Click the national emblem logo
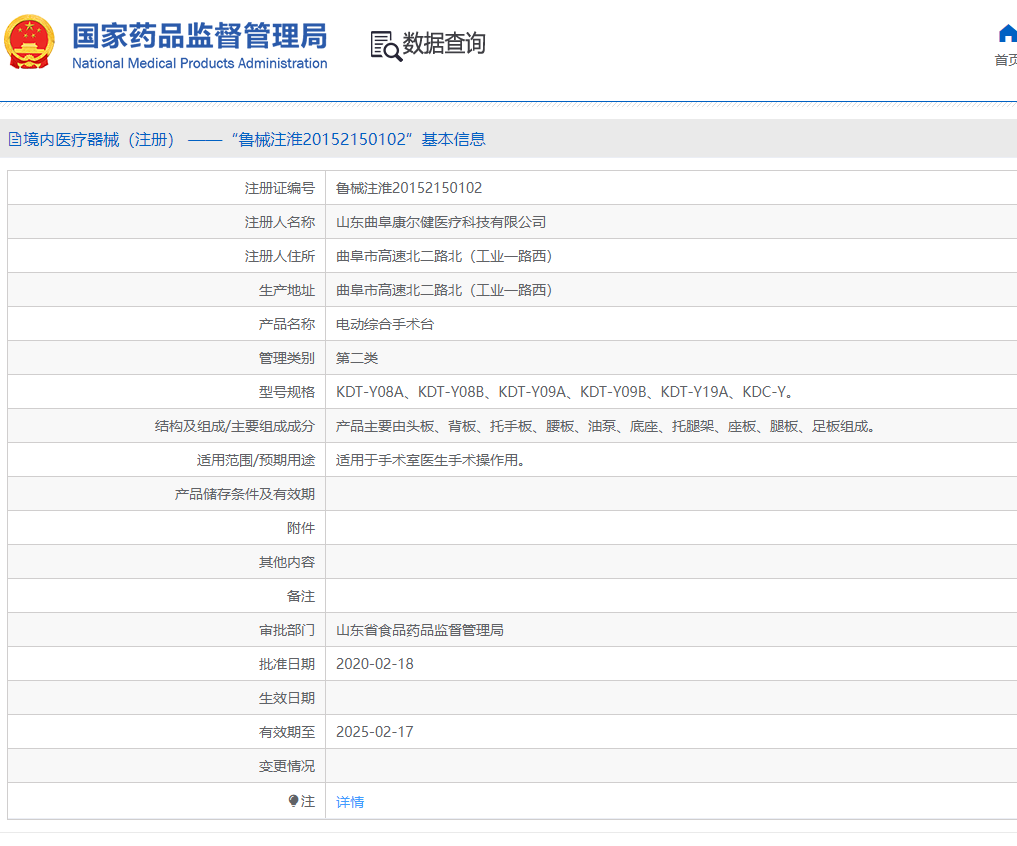 click(x=29, y=42)
